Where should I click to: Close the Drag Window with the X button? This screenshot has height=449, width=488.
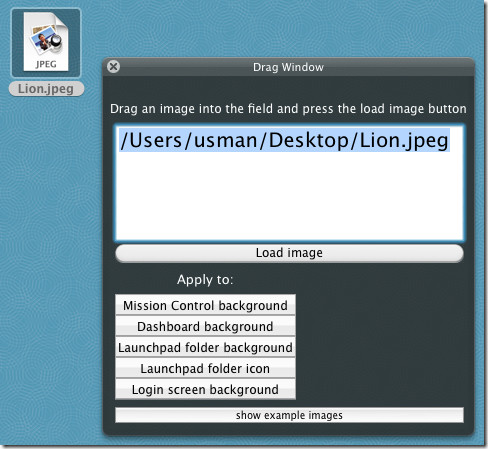coord(114,67)
